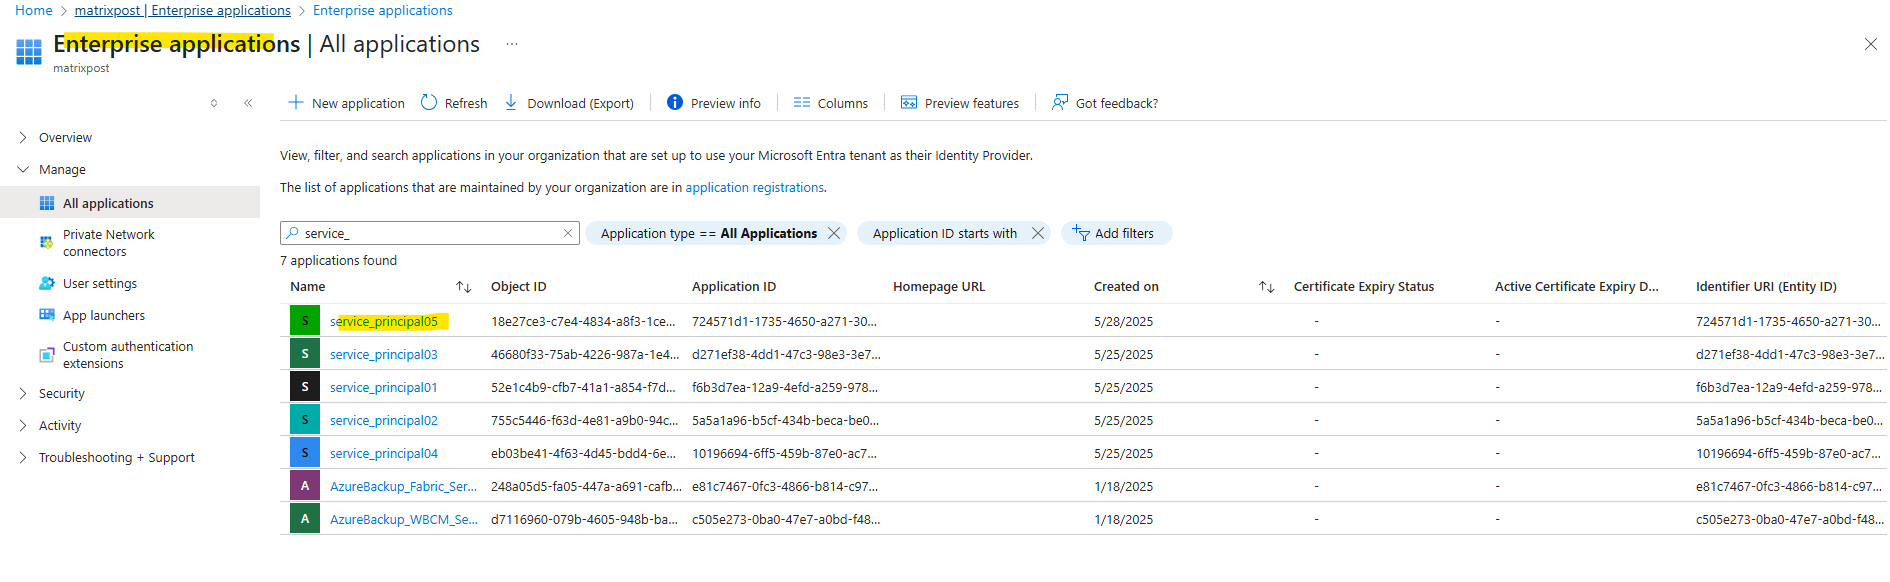Click the Refresh icon in toolbar
The width and height of the screenshot is (1890, 582).
pyautogui.click(x=429, y=102)
